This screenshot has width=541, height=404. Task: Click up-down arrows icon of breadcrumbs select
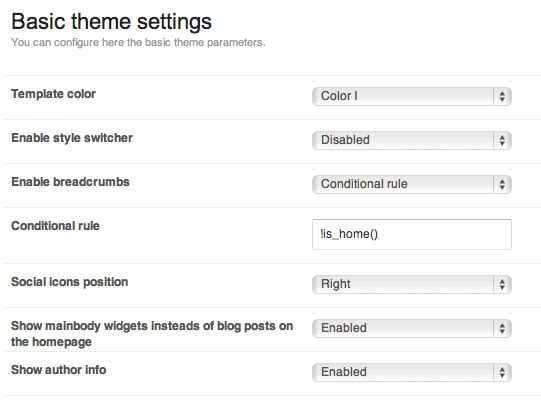pyautogui.click(x=502, y=184)
